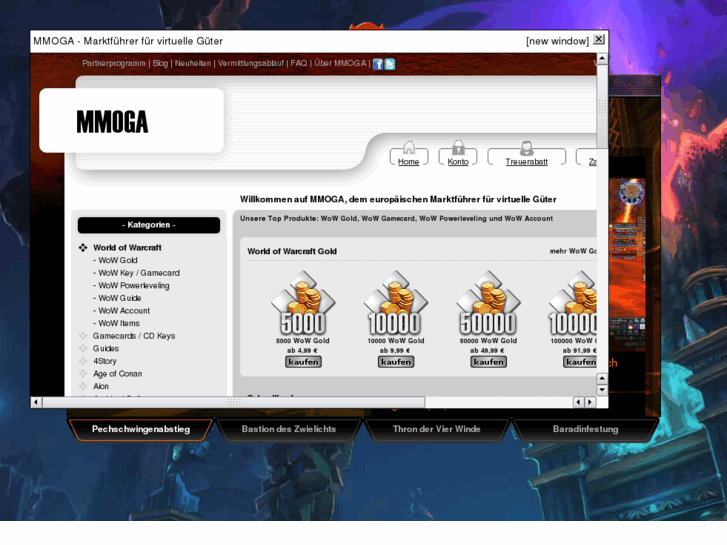Click the horizontal scrollbar thumb
The image size is (727, 545).
234,402
